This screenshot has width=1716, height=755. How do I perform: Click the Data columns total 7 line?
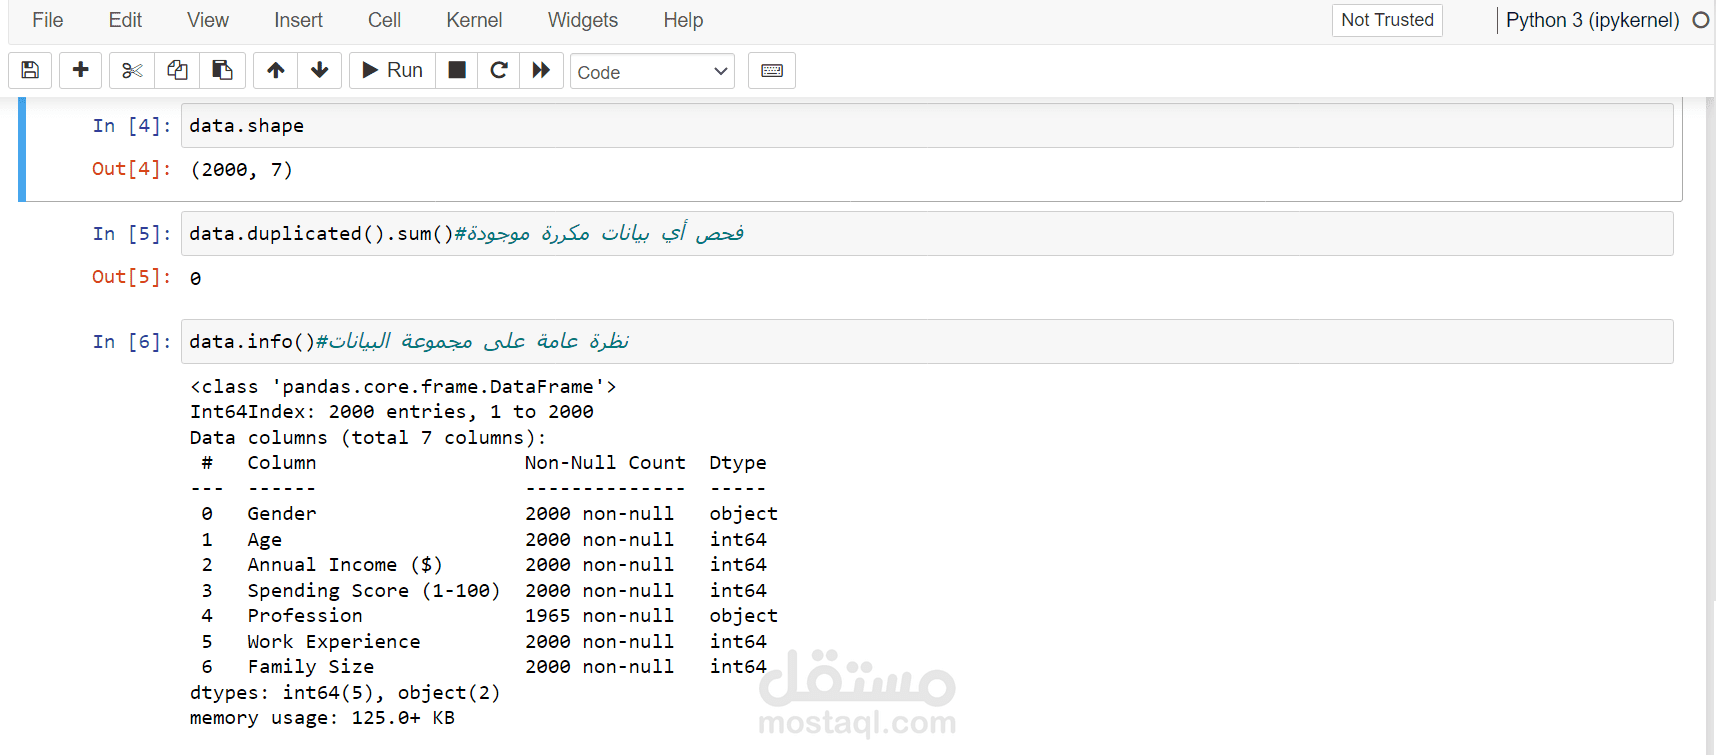(368, 438)
